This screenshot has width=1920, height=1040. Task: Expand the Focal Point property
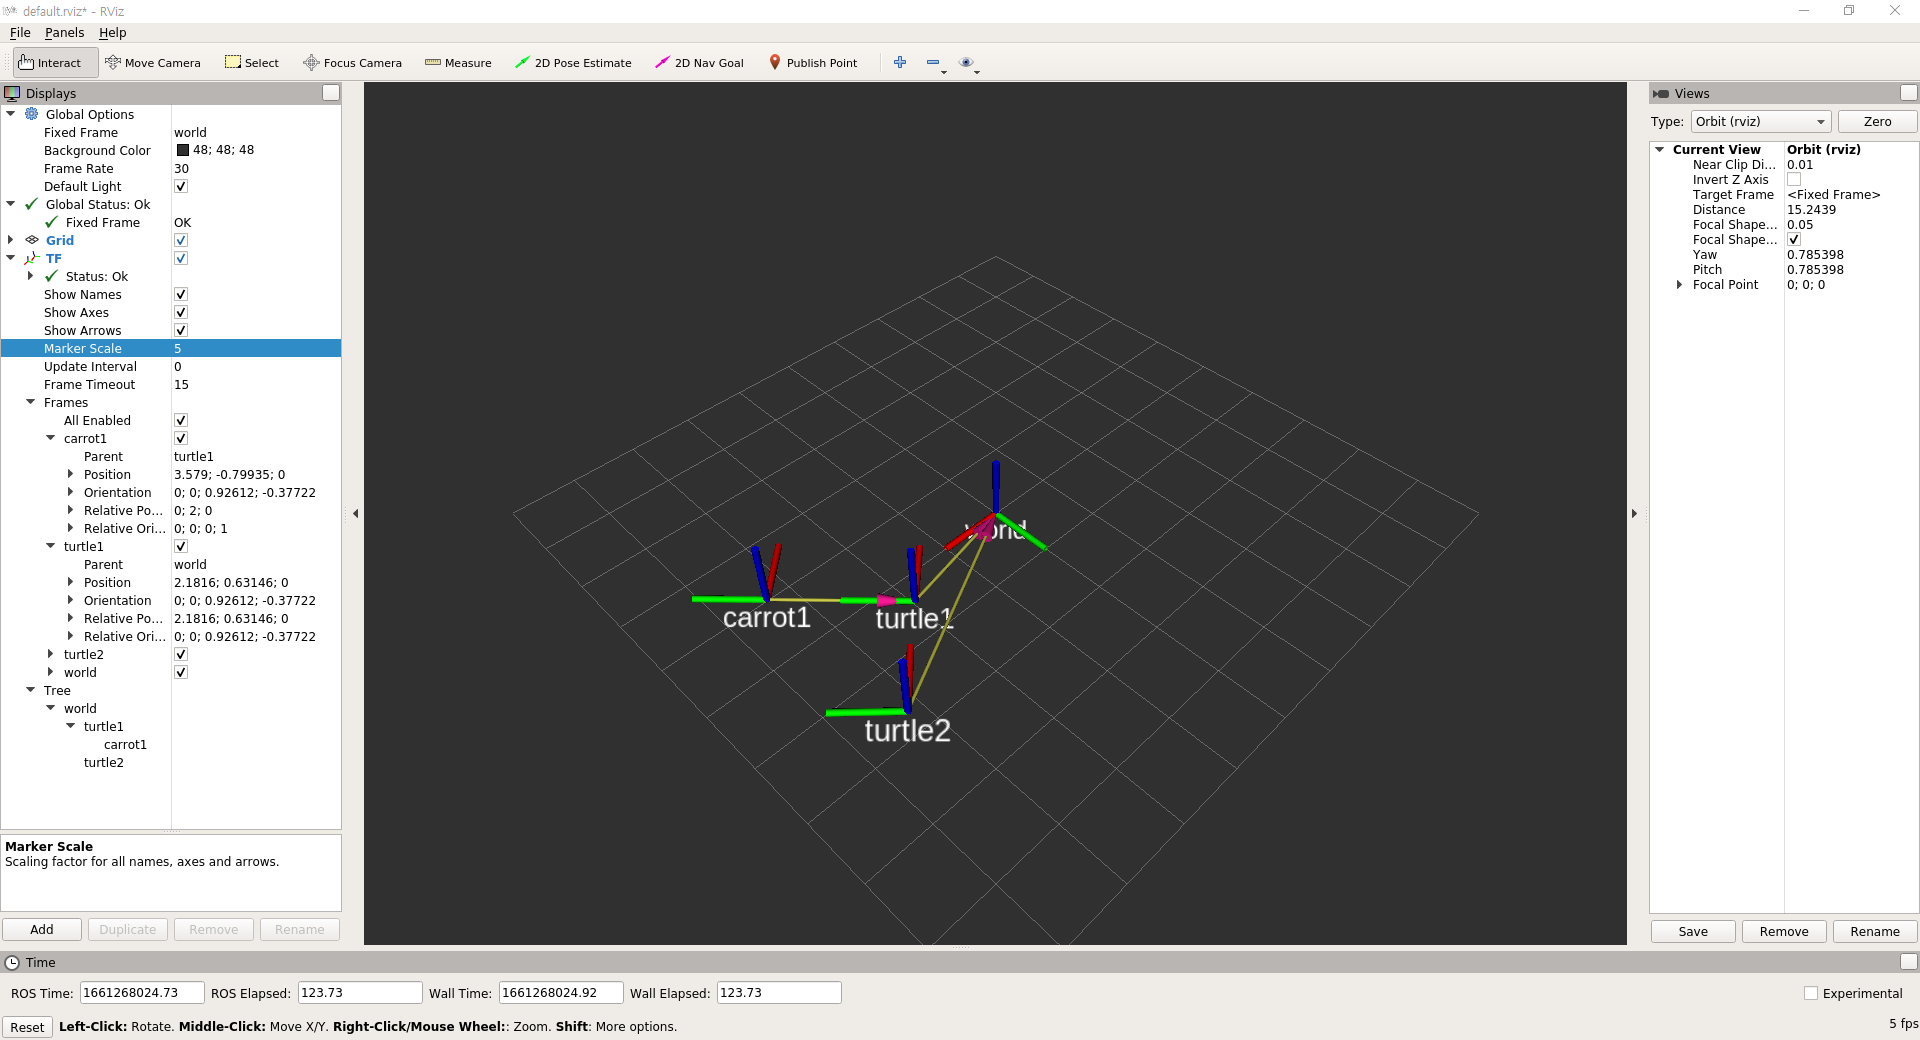(1679, 285)
